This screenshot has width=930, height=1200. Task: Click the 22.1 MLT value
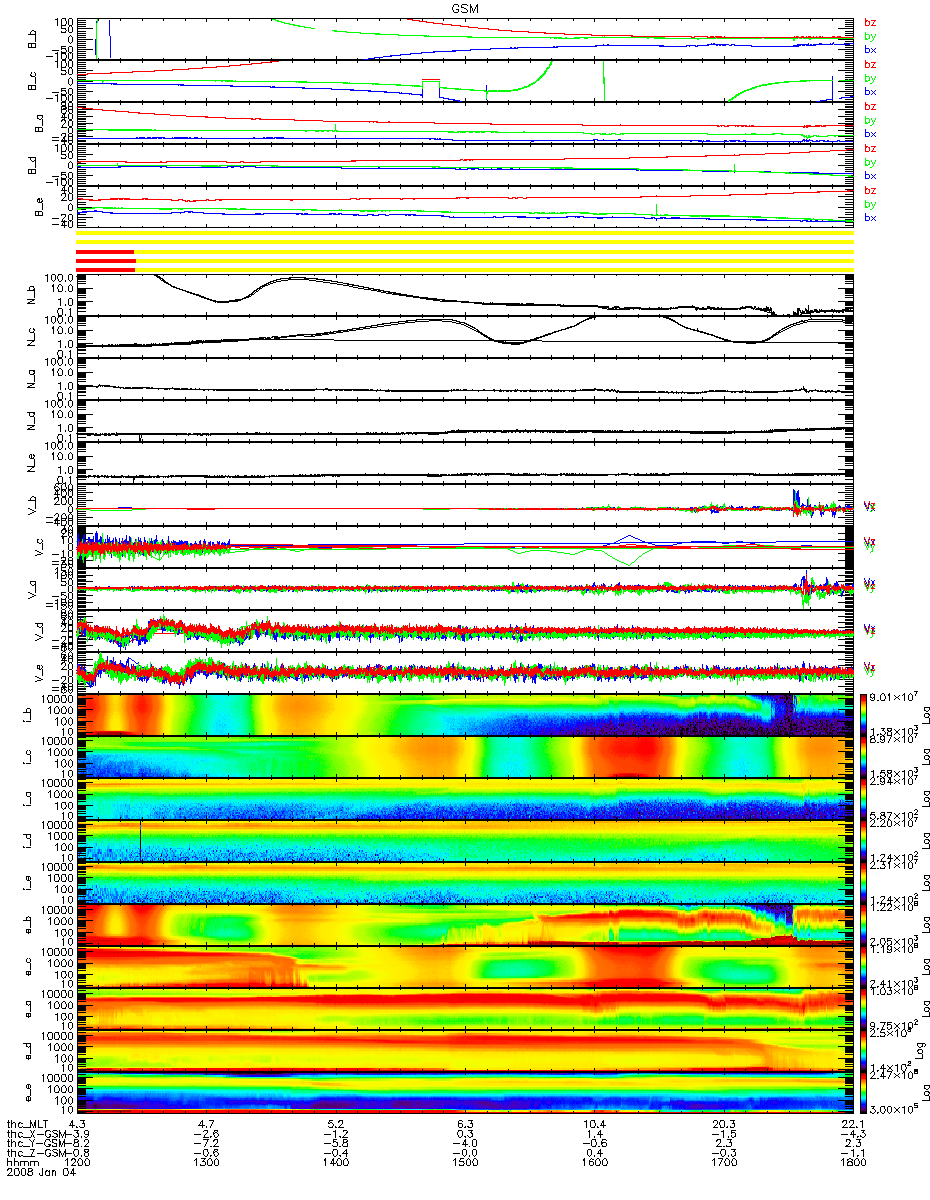pos(853,1125)
